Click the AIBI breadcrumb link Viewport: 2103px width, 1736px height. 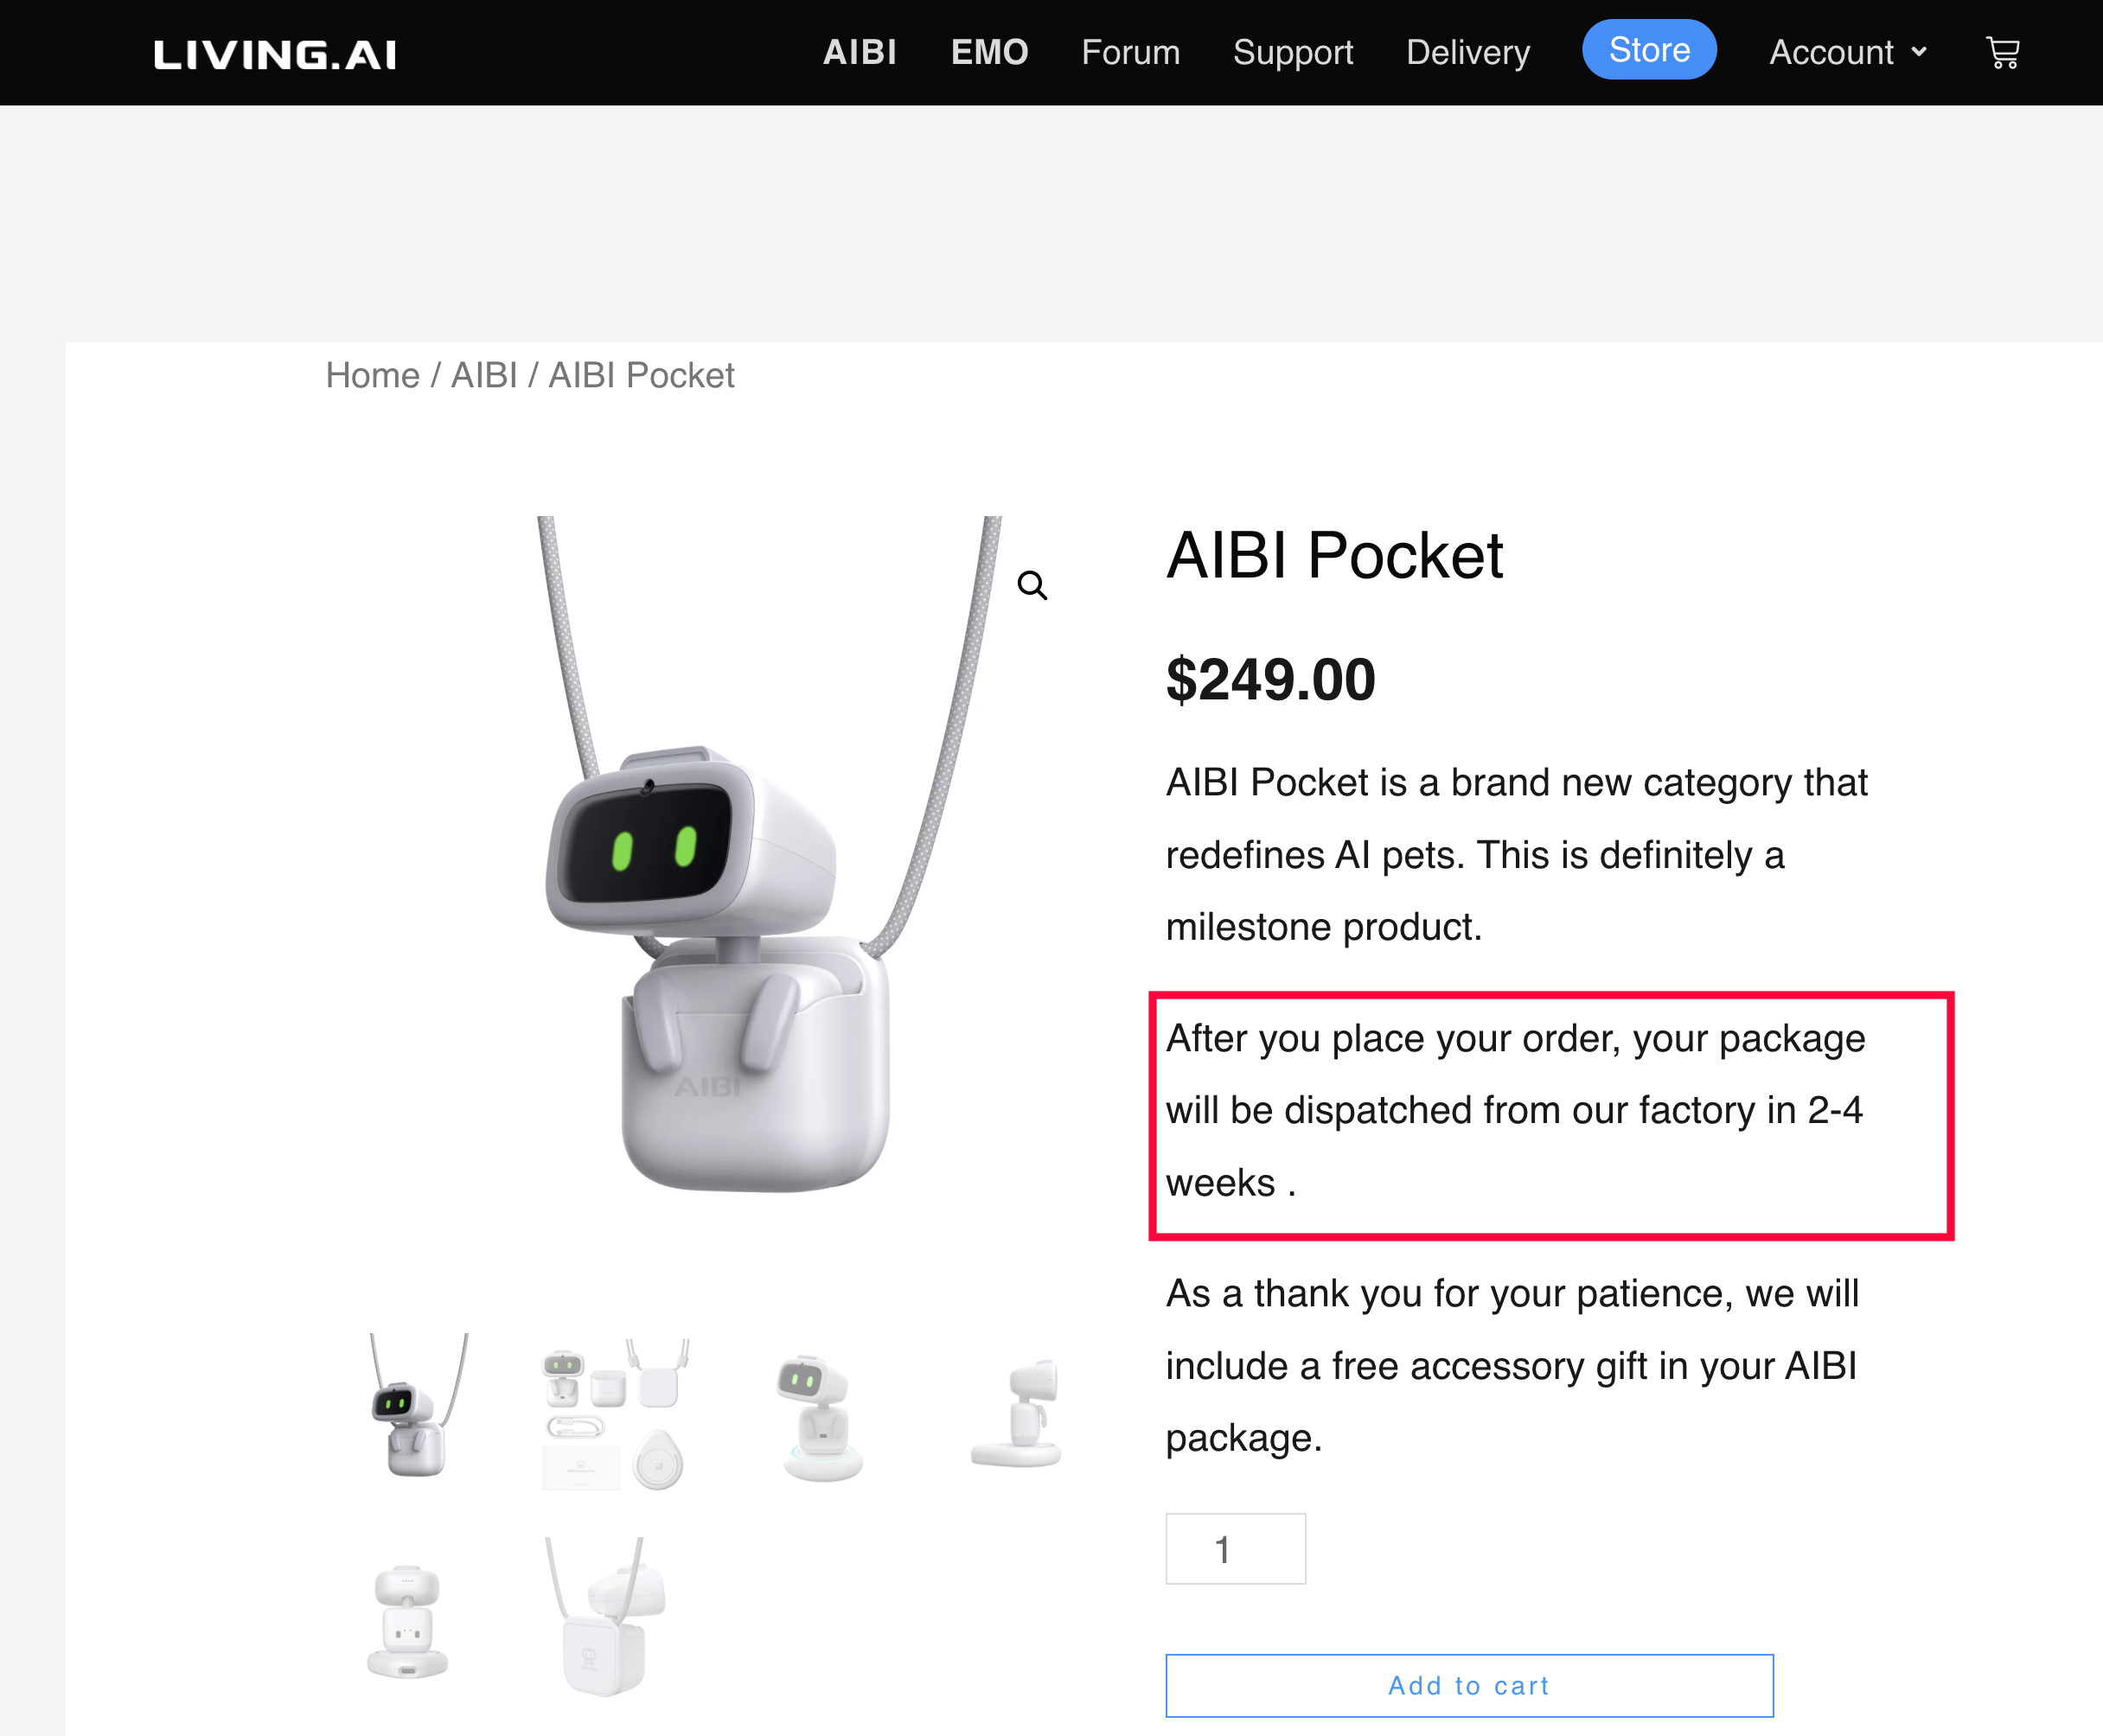[484, 375]
